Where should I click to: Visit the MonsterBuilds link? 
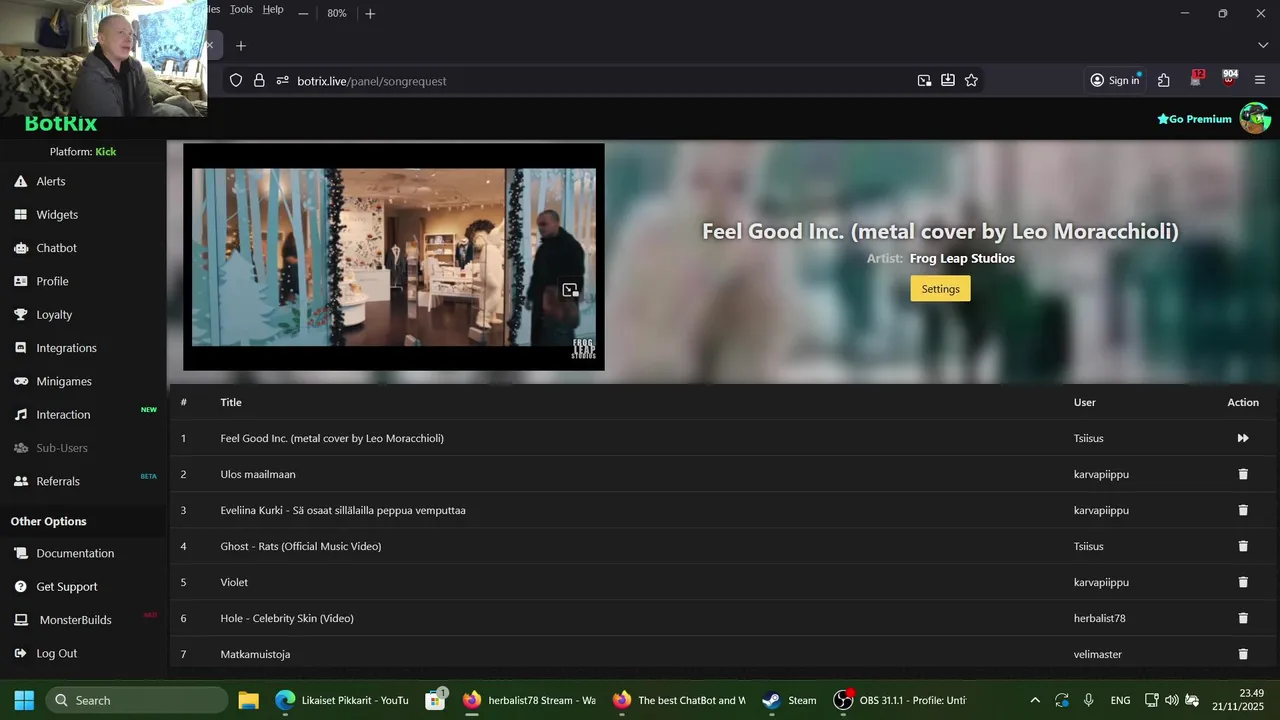click(x=75, y=620)
